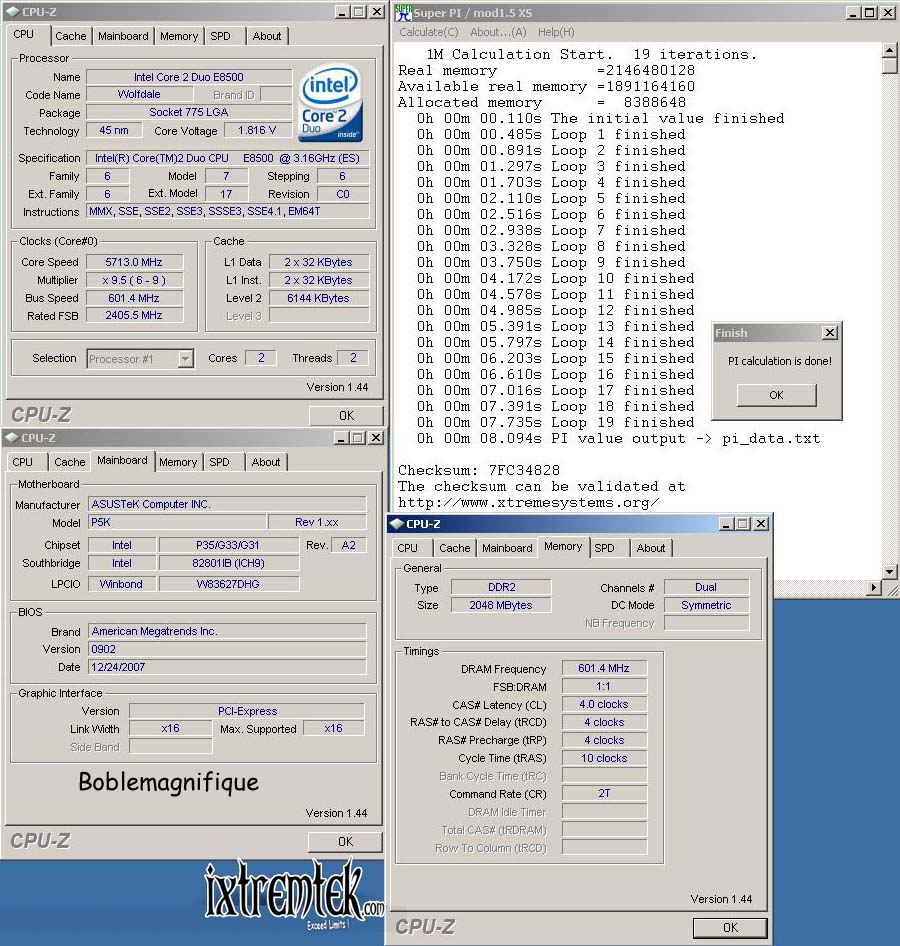
Task: Click the FSB:DRAM ratio 1:1
Action: (x=604, y=687)
